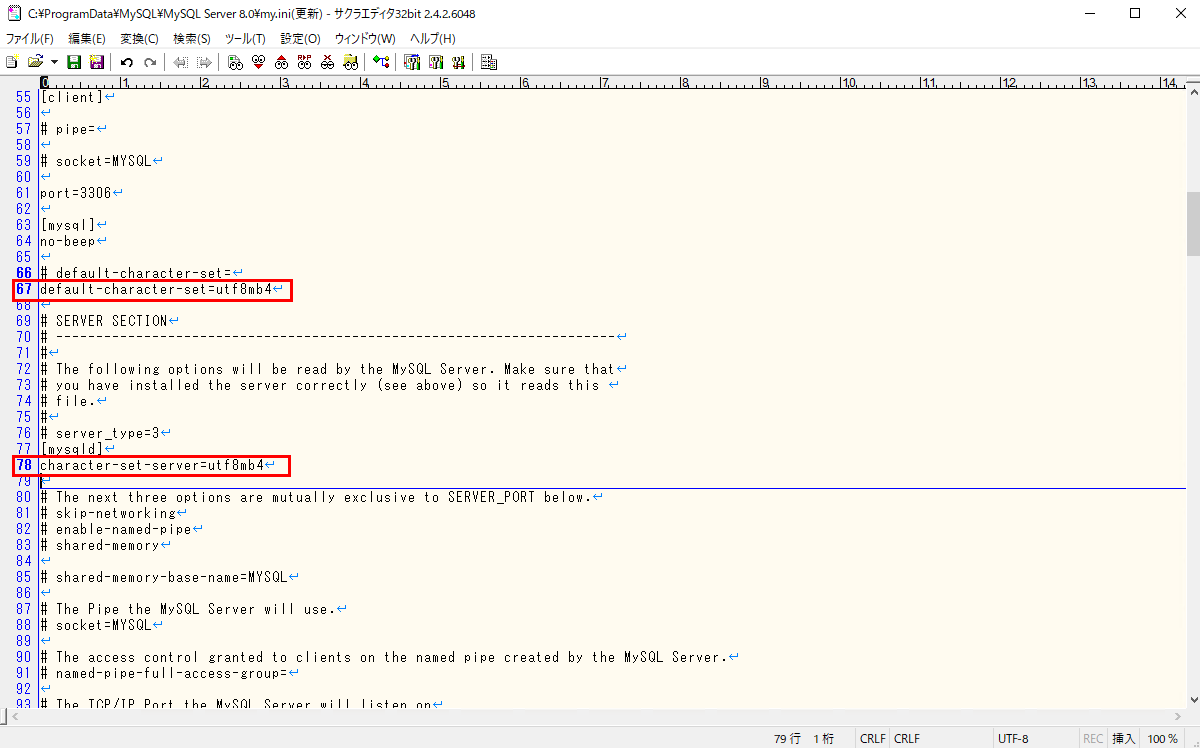The width and height of the screenshot is (1200, 748).
Task: Click the New file toolbar icon
Action: tap(12, 62)
